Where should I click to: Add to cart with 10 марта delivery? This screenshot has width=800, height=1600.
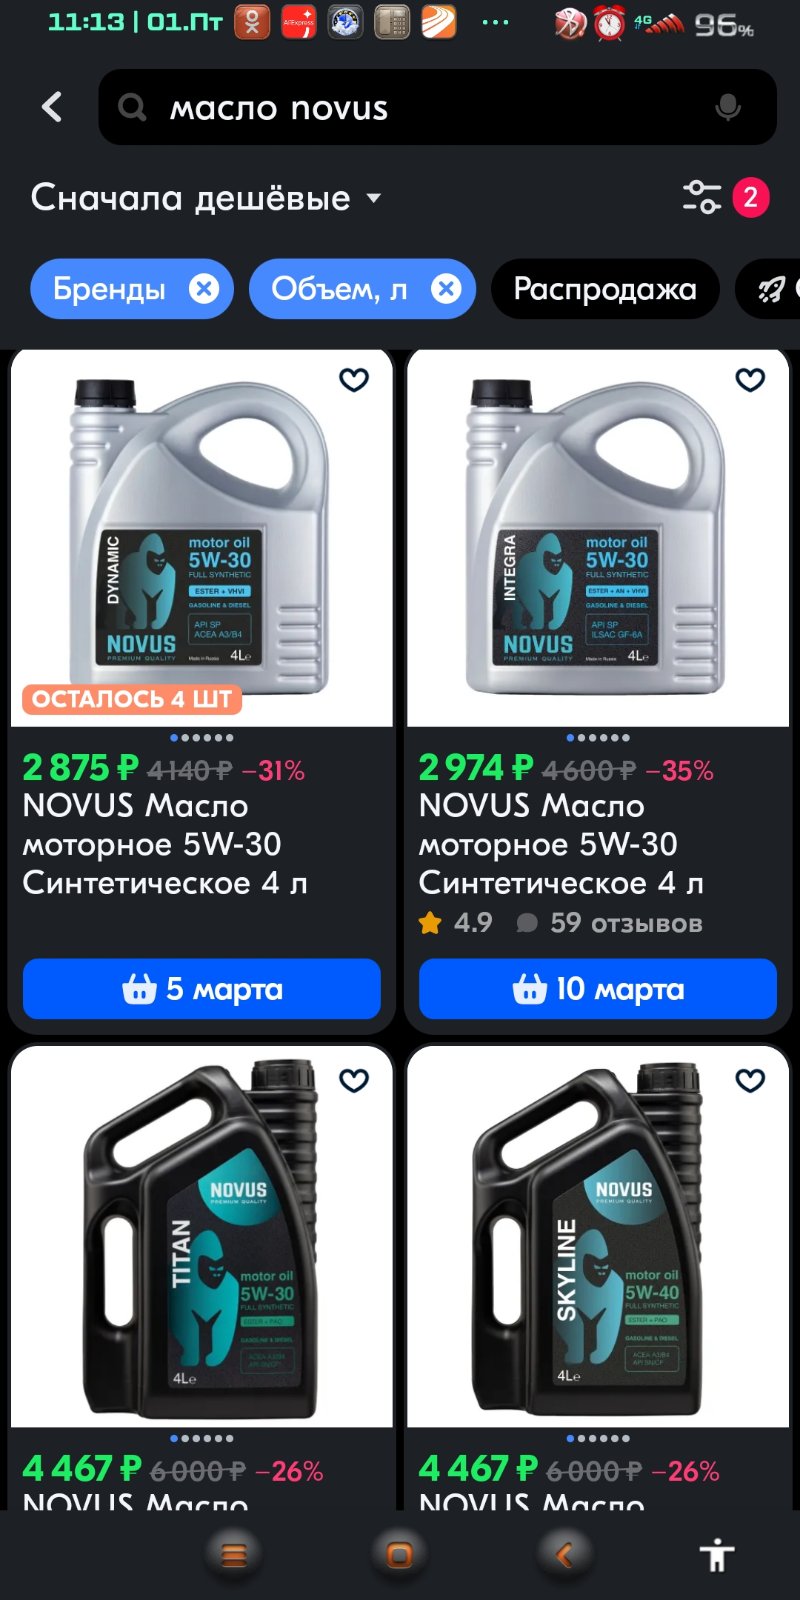[598, 989]
